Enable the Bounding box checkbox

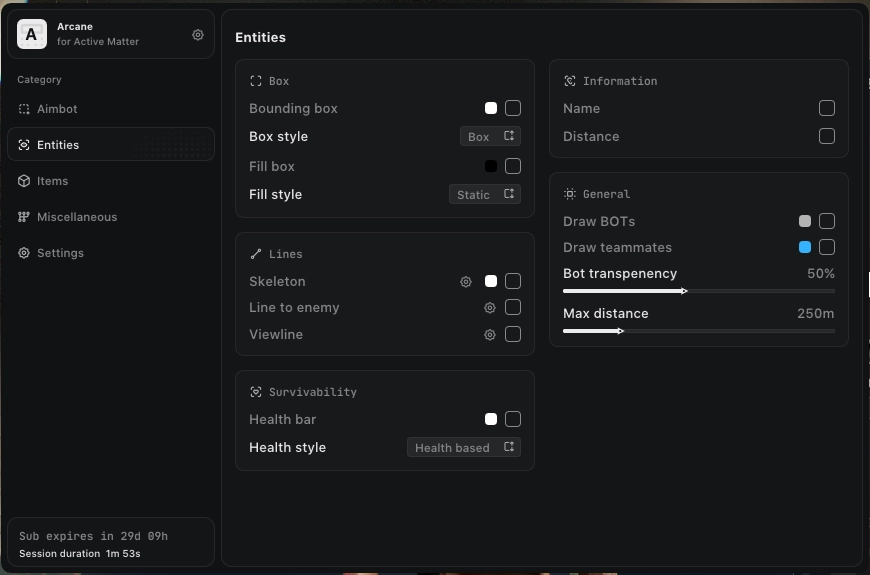pyautogui.click(x=513, y=108)
